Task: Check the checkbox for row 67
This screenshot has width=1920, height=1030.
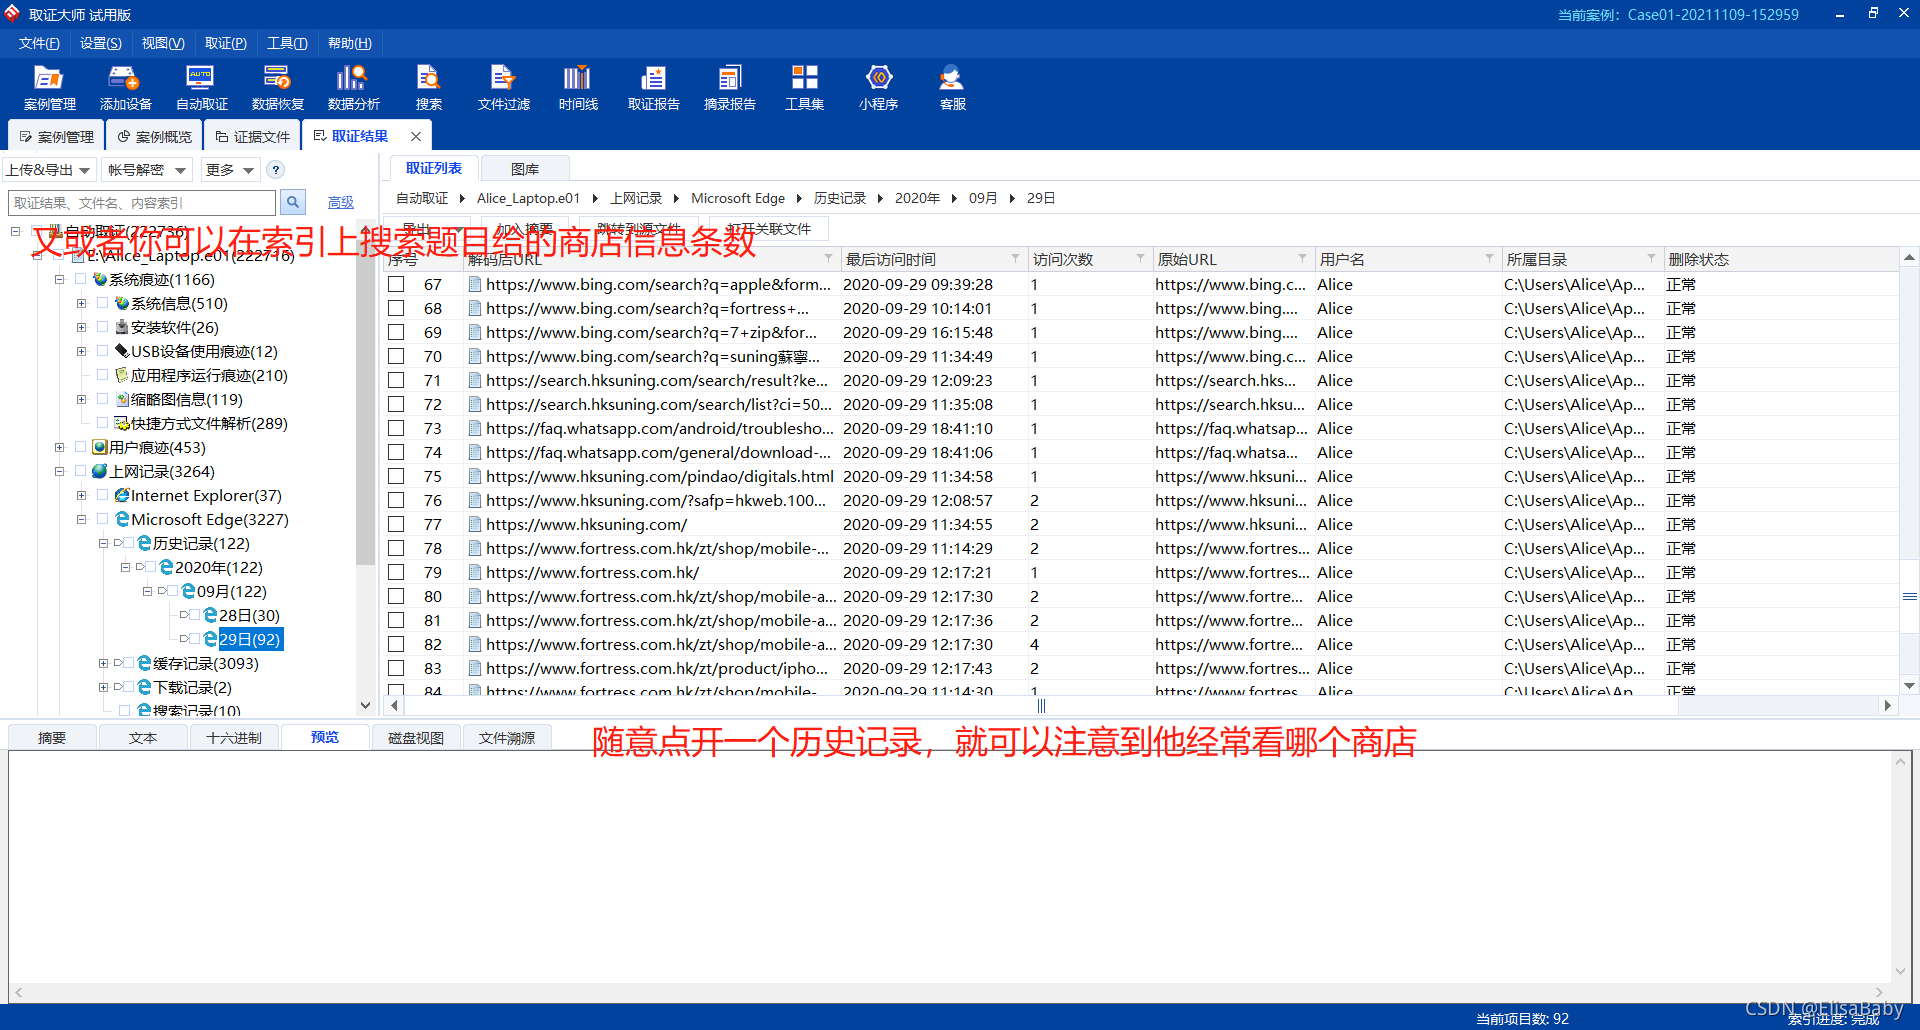Action: [396, 284]
